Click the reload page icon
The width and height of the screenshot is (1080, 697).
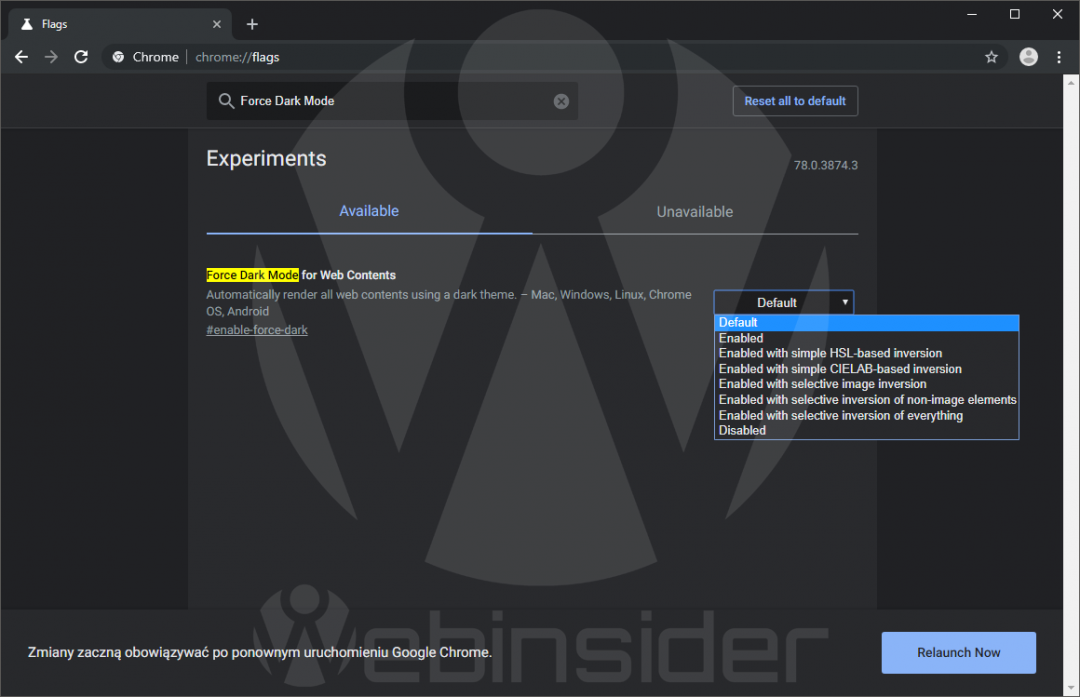81,57
